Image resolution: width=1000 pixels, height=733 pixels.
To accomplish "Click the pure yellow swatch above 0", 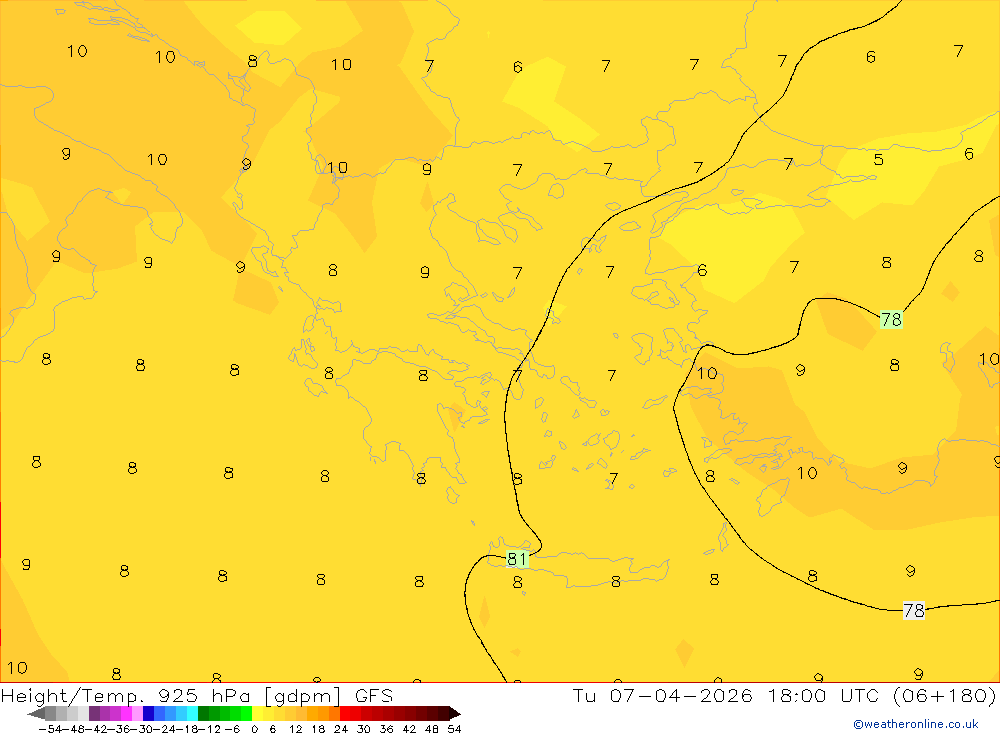I will coord(258,713).
